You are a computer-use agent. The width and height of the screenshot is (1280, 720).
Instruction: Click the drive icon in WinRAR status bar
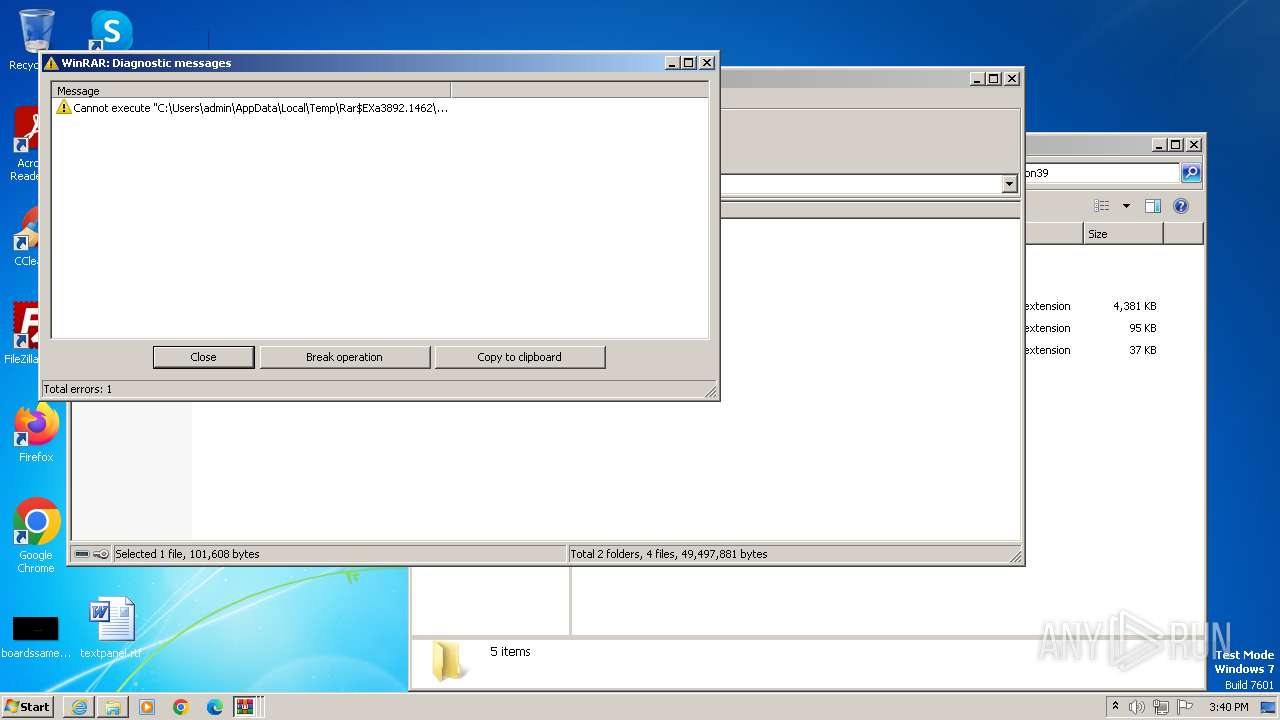click(x=82, y=554)
